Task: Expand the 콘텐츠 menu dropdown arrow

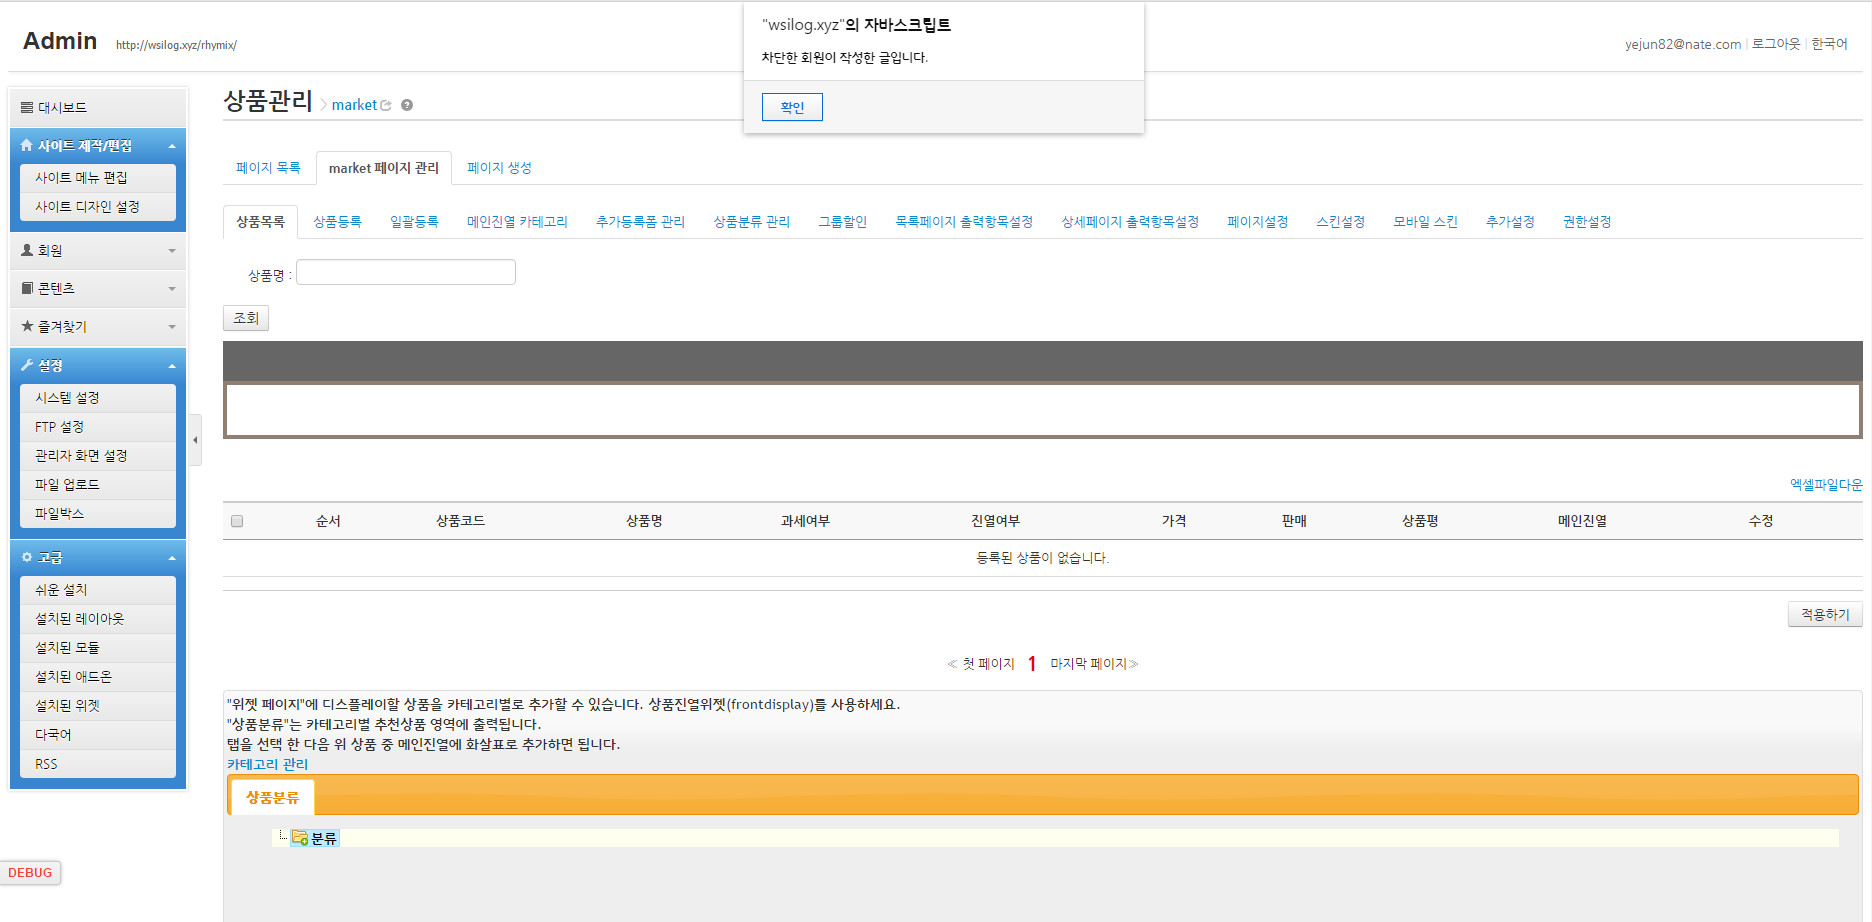Action: (172, 289)
